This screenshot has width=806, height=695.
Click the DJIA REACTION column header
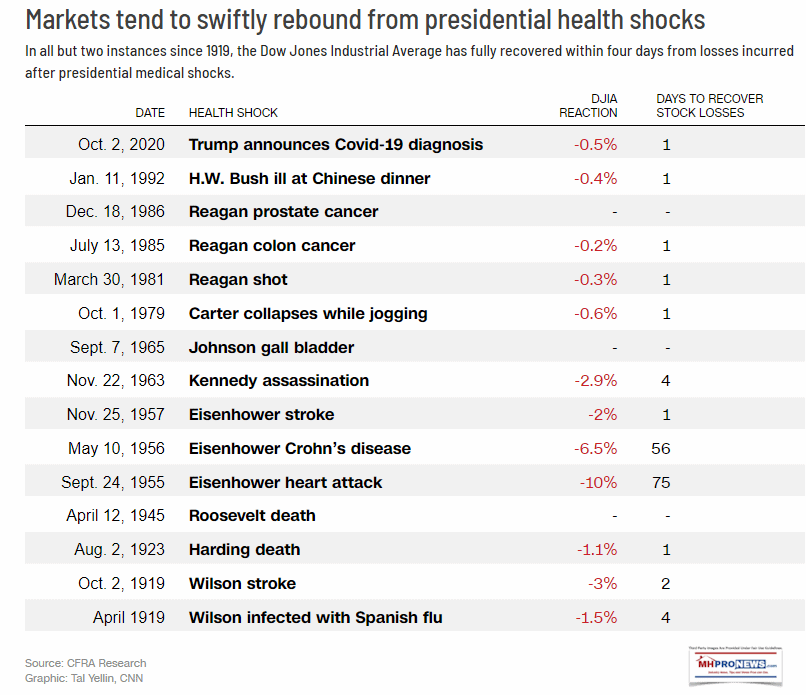[x=588, y=106]
